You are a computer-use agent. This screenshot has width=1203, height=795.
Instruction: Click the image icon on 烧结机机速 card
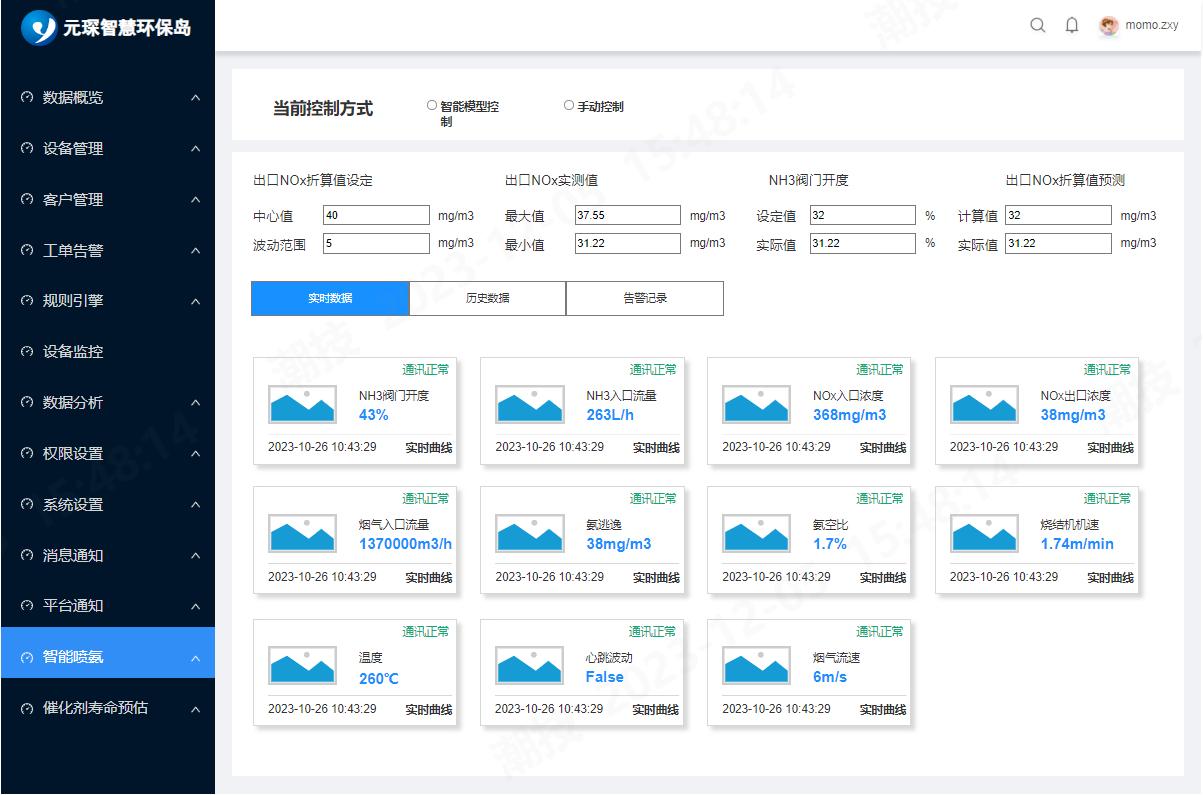click(983, 533)
